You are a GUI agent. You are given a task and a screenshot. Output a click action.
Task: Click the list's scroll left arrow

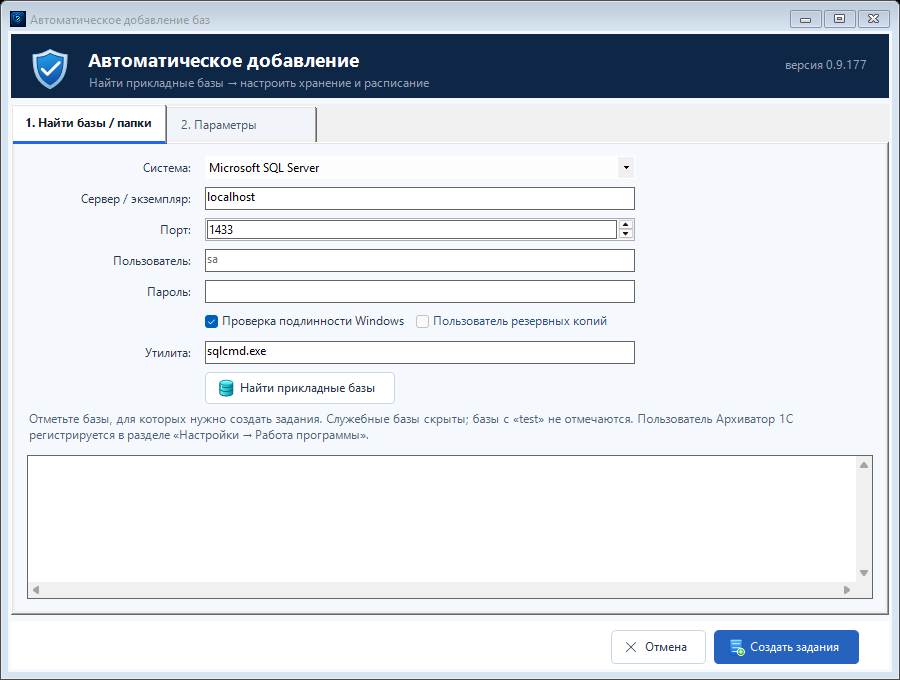point(36,590)
